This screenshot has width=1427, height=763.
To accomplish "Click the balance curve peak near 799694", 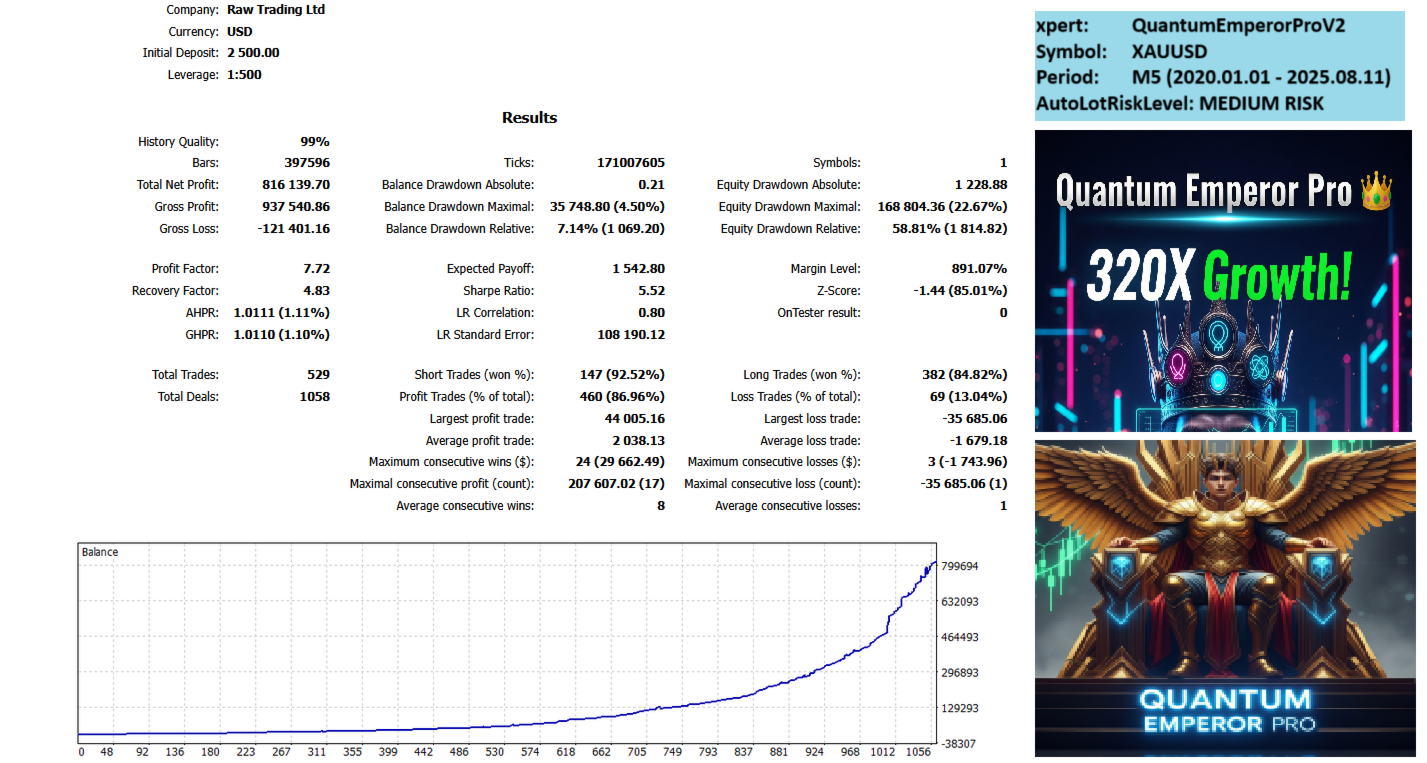I will (934, 565).
